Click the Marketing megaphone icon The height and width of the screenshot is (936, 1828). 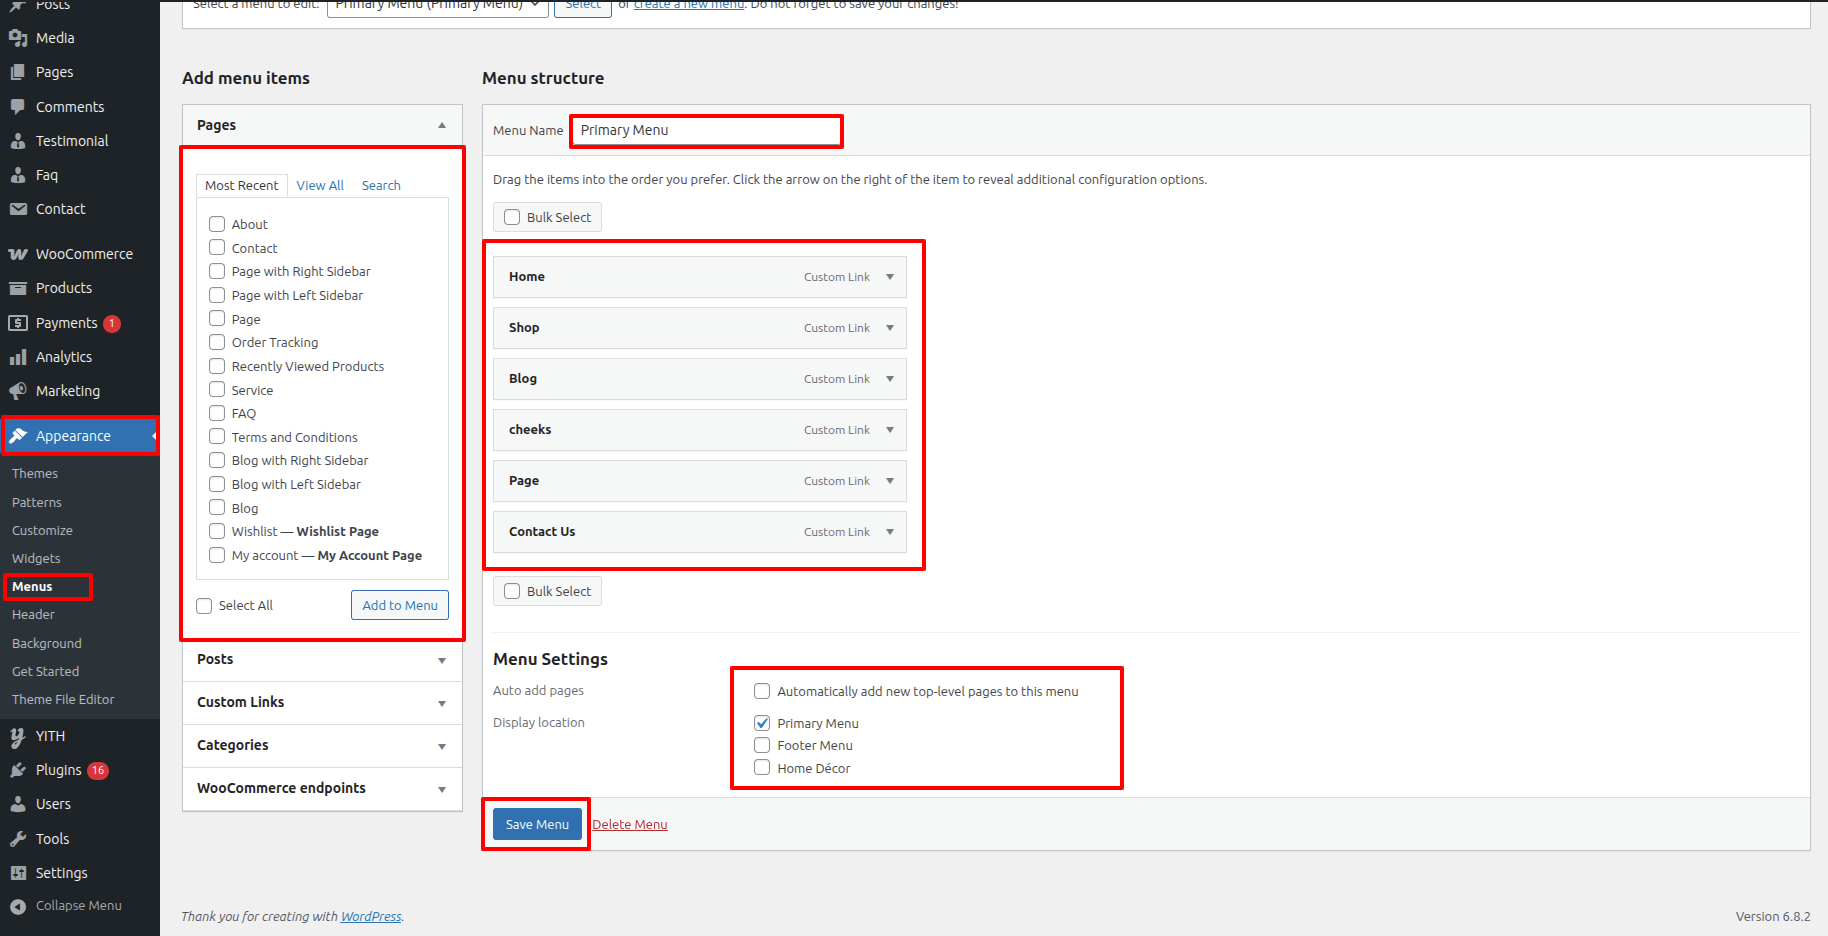pos(18,391)
